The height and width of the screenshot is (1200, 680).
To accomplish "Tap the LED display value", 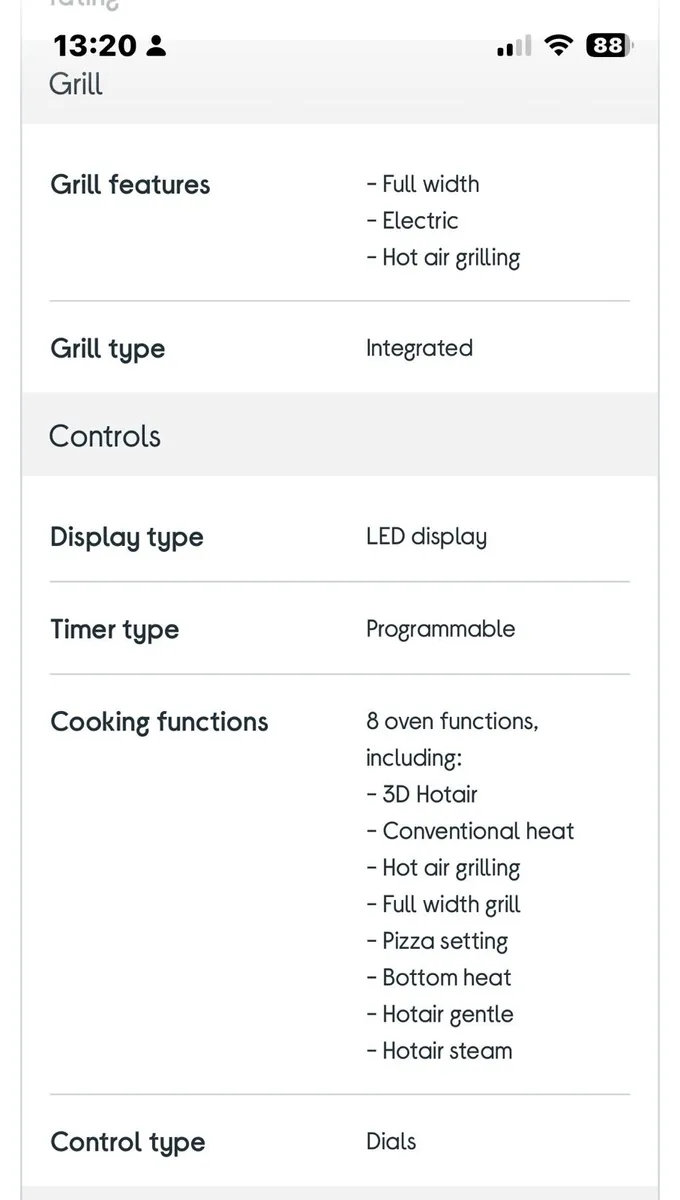I will [x=426, y=536].
